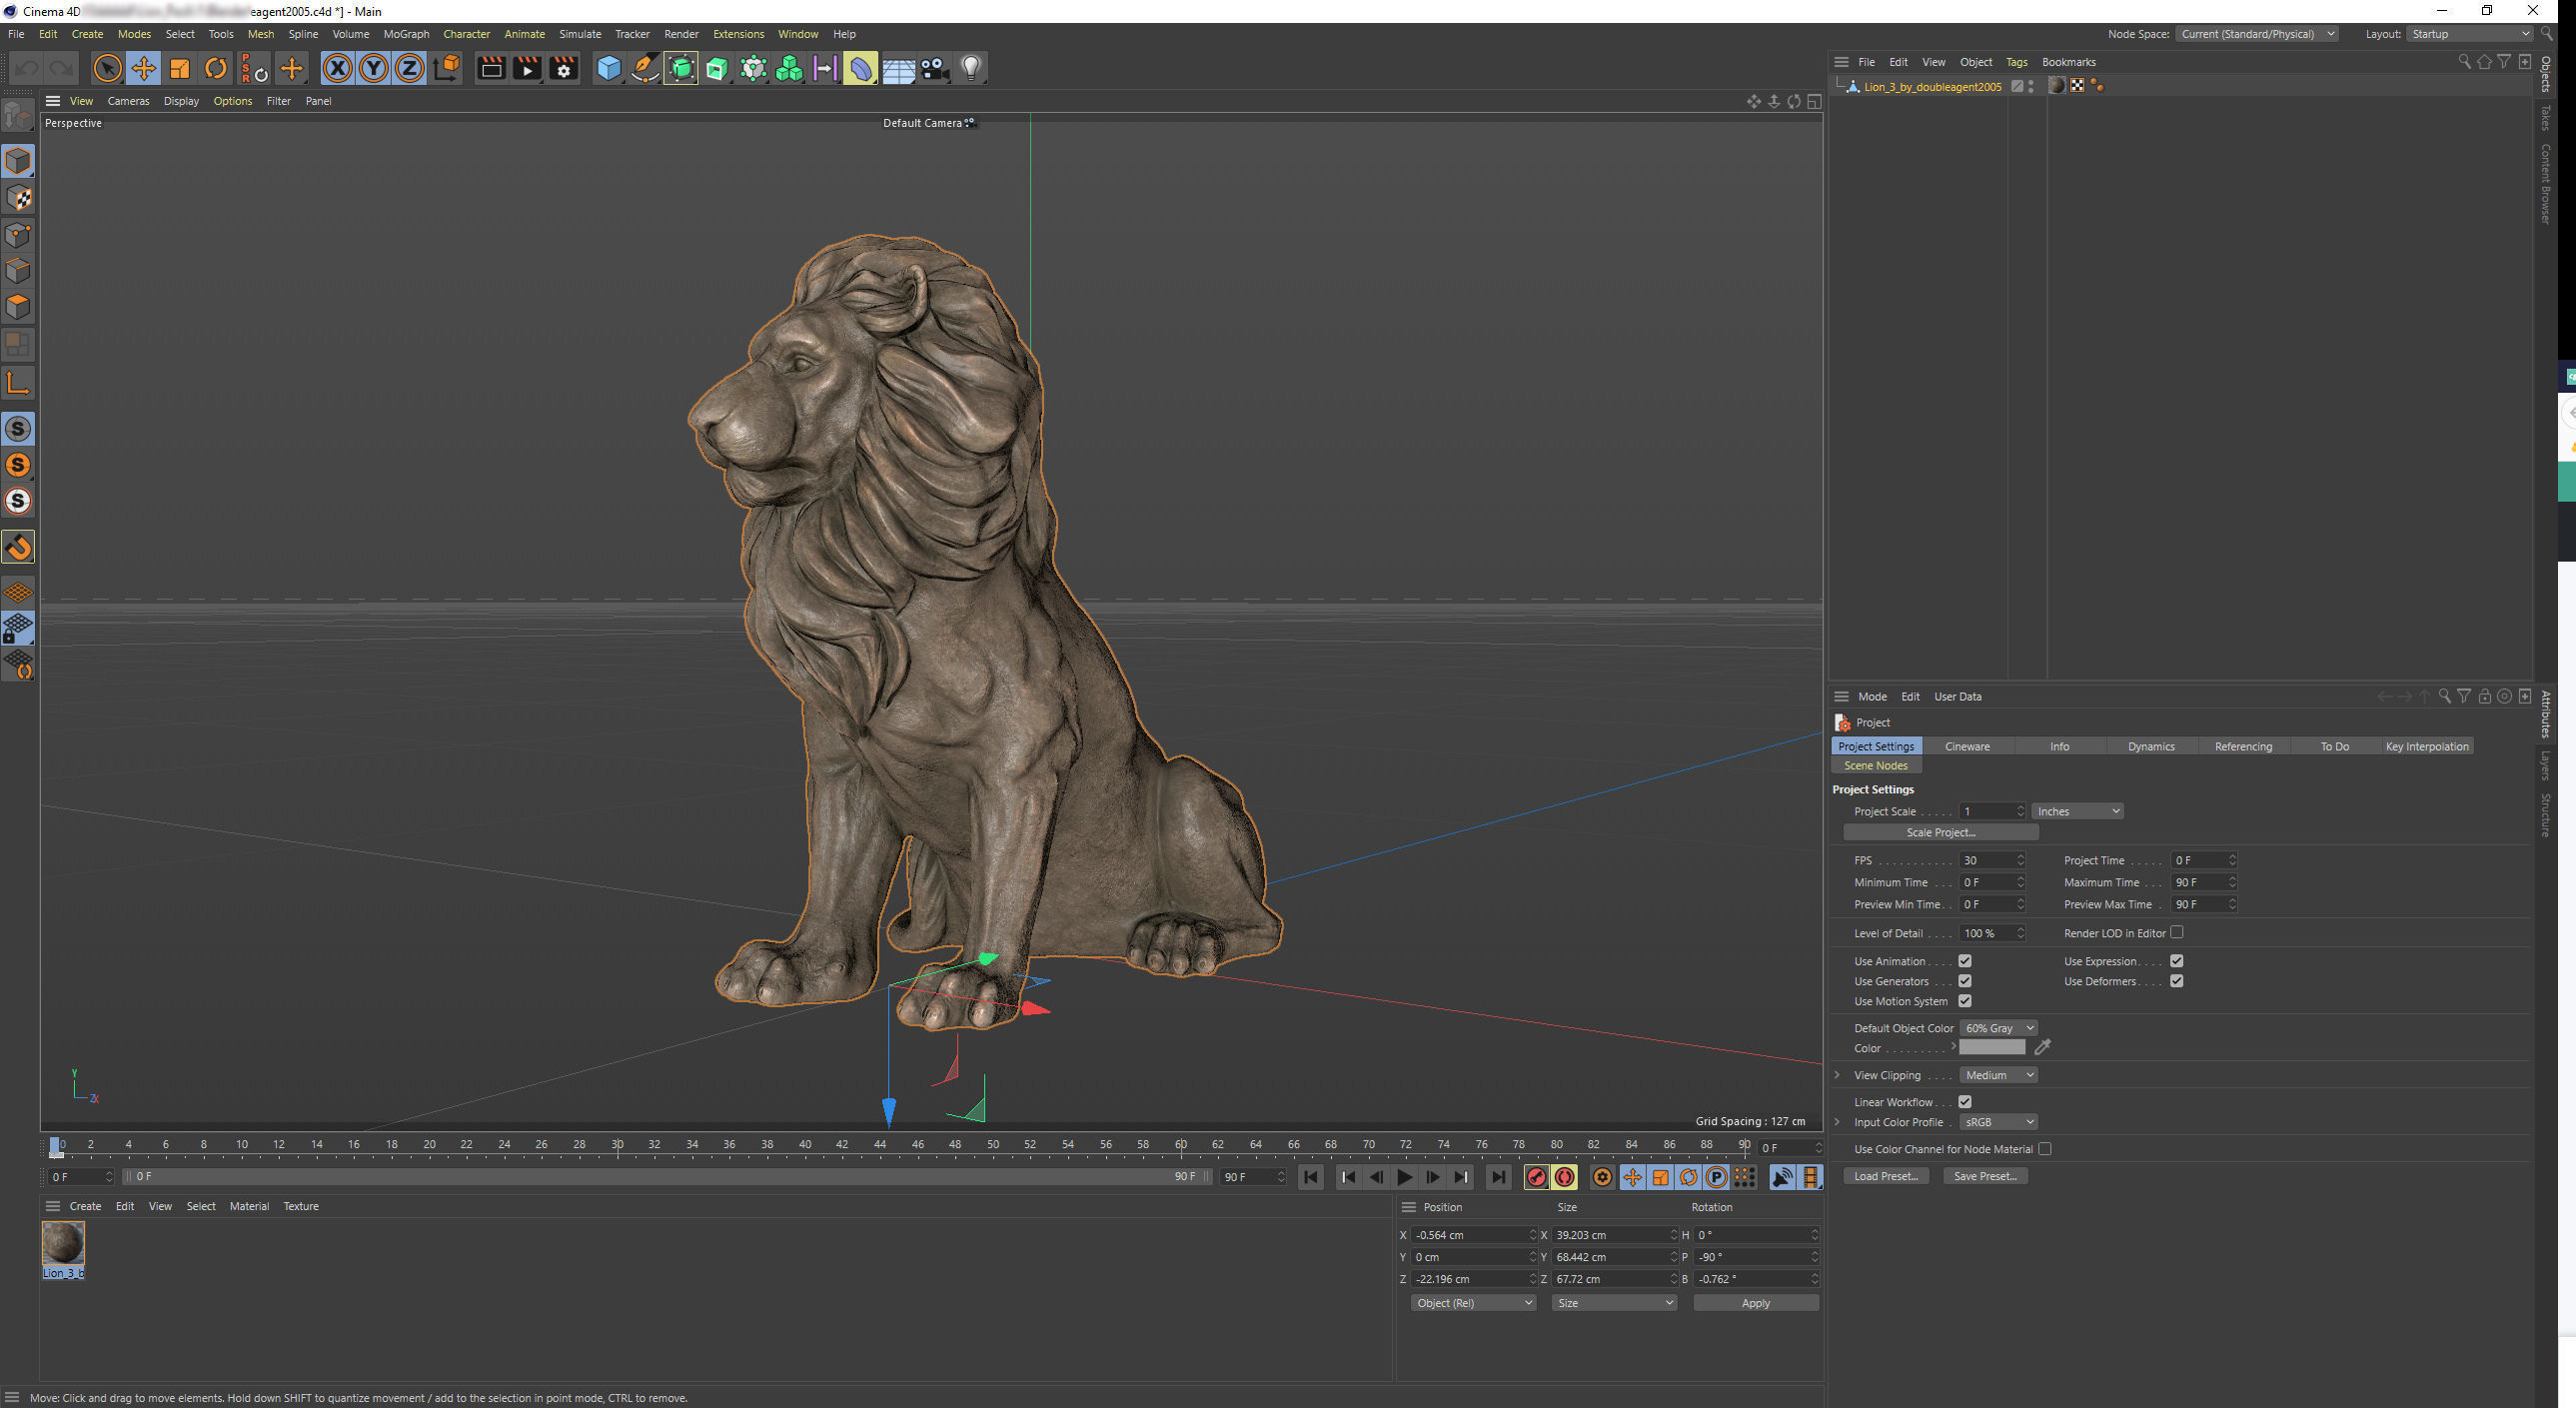Render the current view with the clapperboard icon

[x=491, y=68]
